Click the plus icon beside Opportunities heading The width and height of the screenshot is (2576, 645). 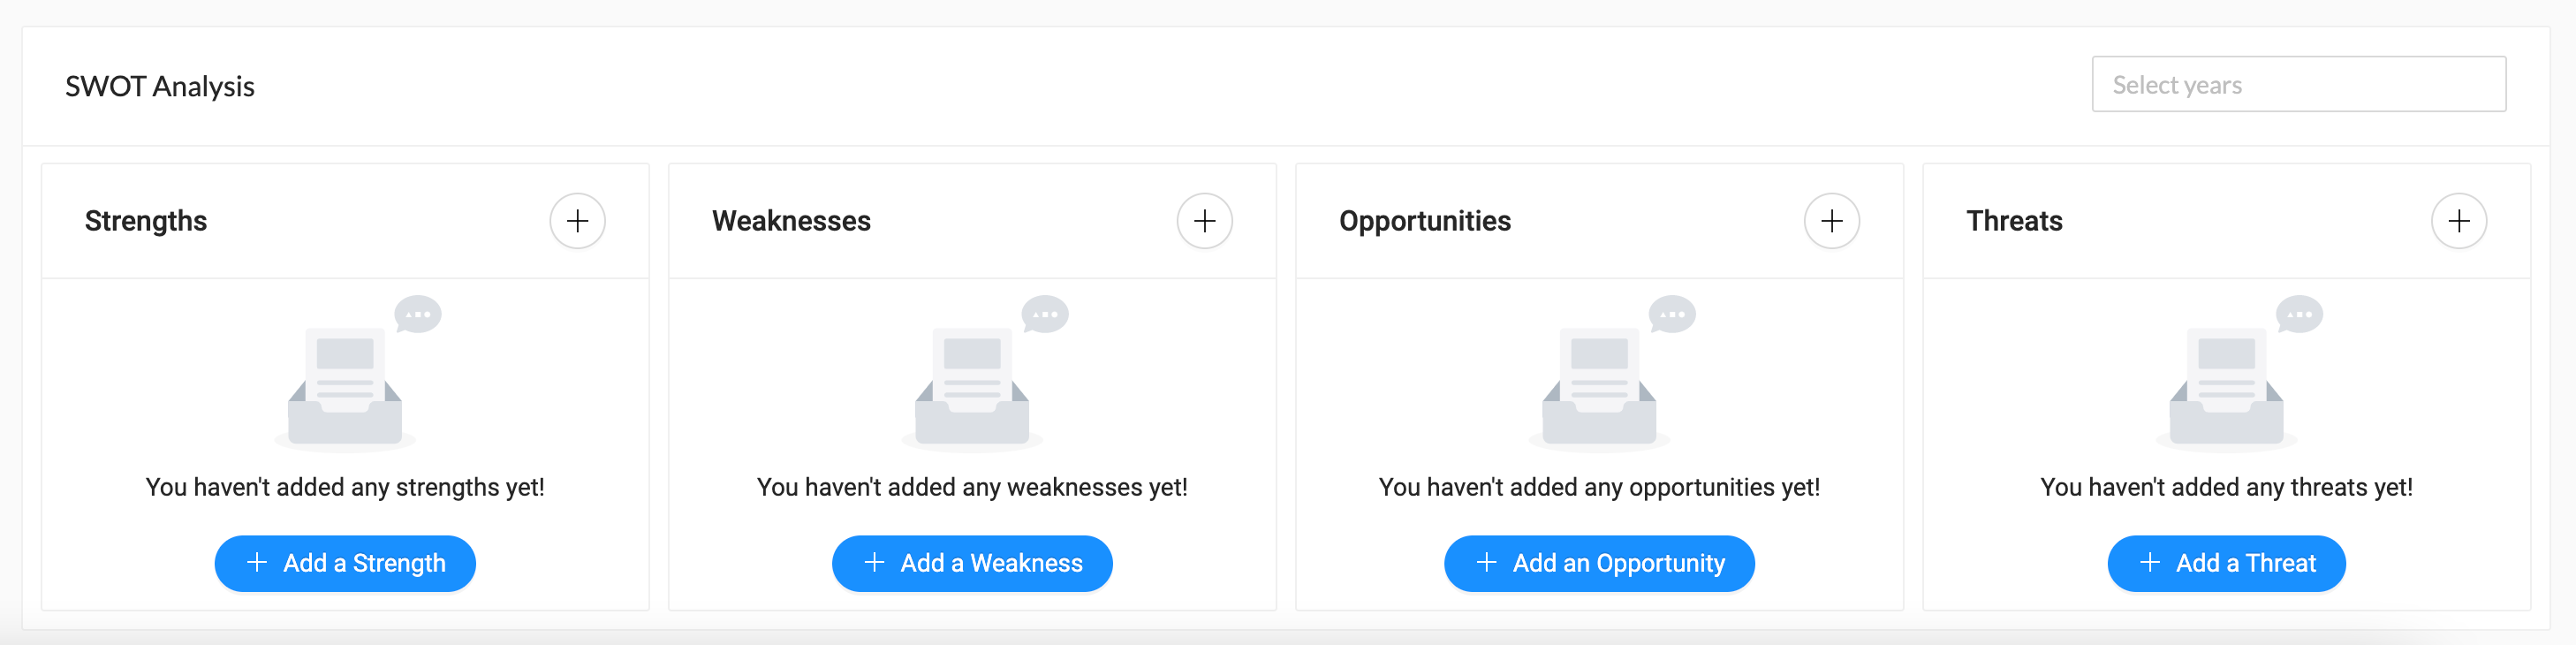coord(1831,221)
